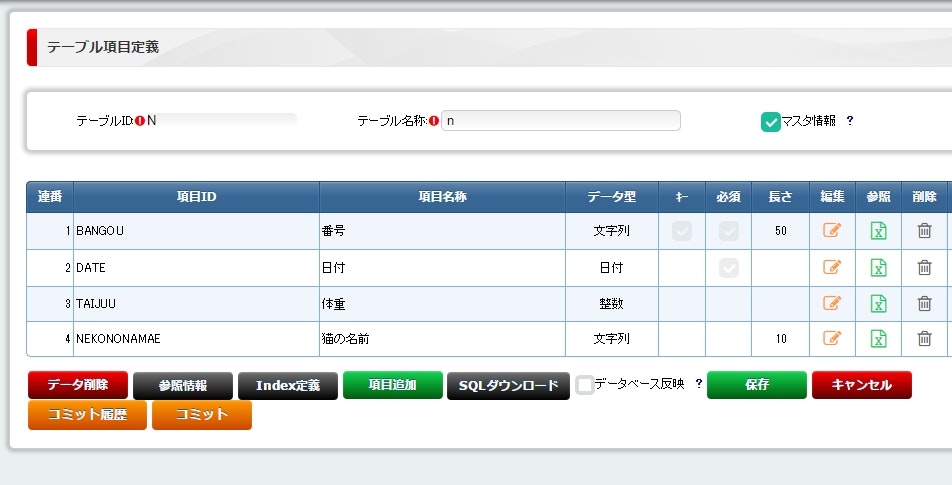
Task: Click the 番号 item name cell
Action: pyautogui.click(x=442, y=231)
